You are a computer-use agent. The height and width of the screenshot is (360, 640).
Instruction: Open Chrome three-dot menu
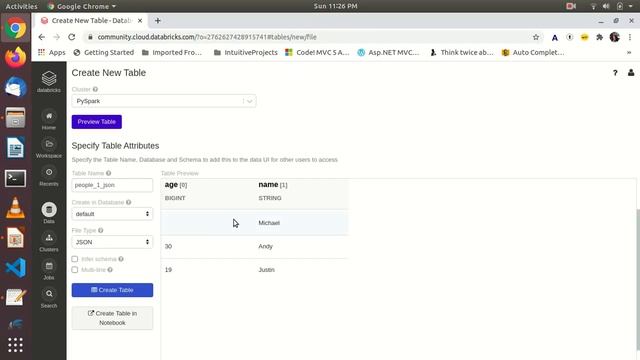point(630,37)
